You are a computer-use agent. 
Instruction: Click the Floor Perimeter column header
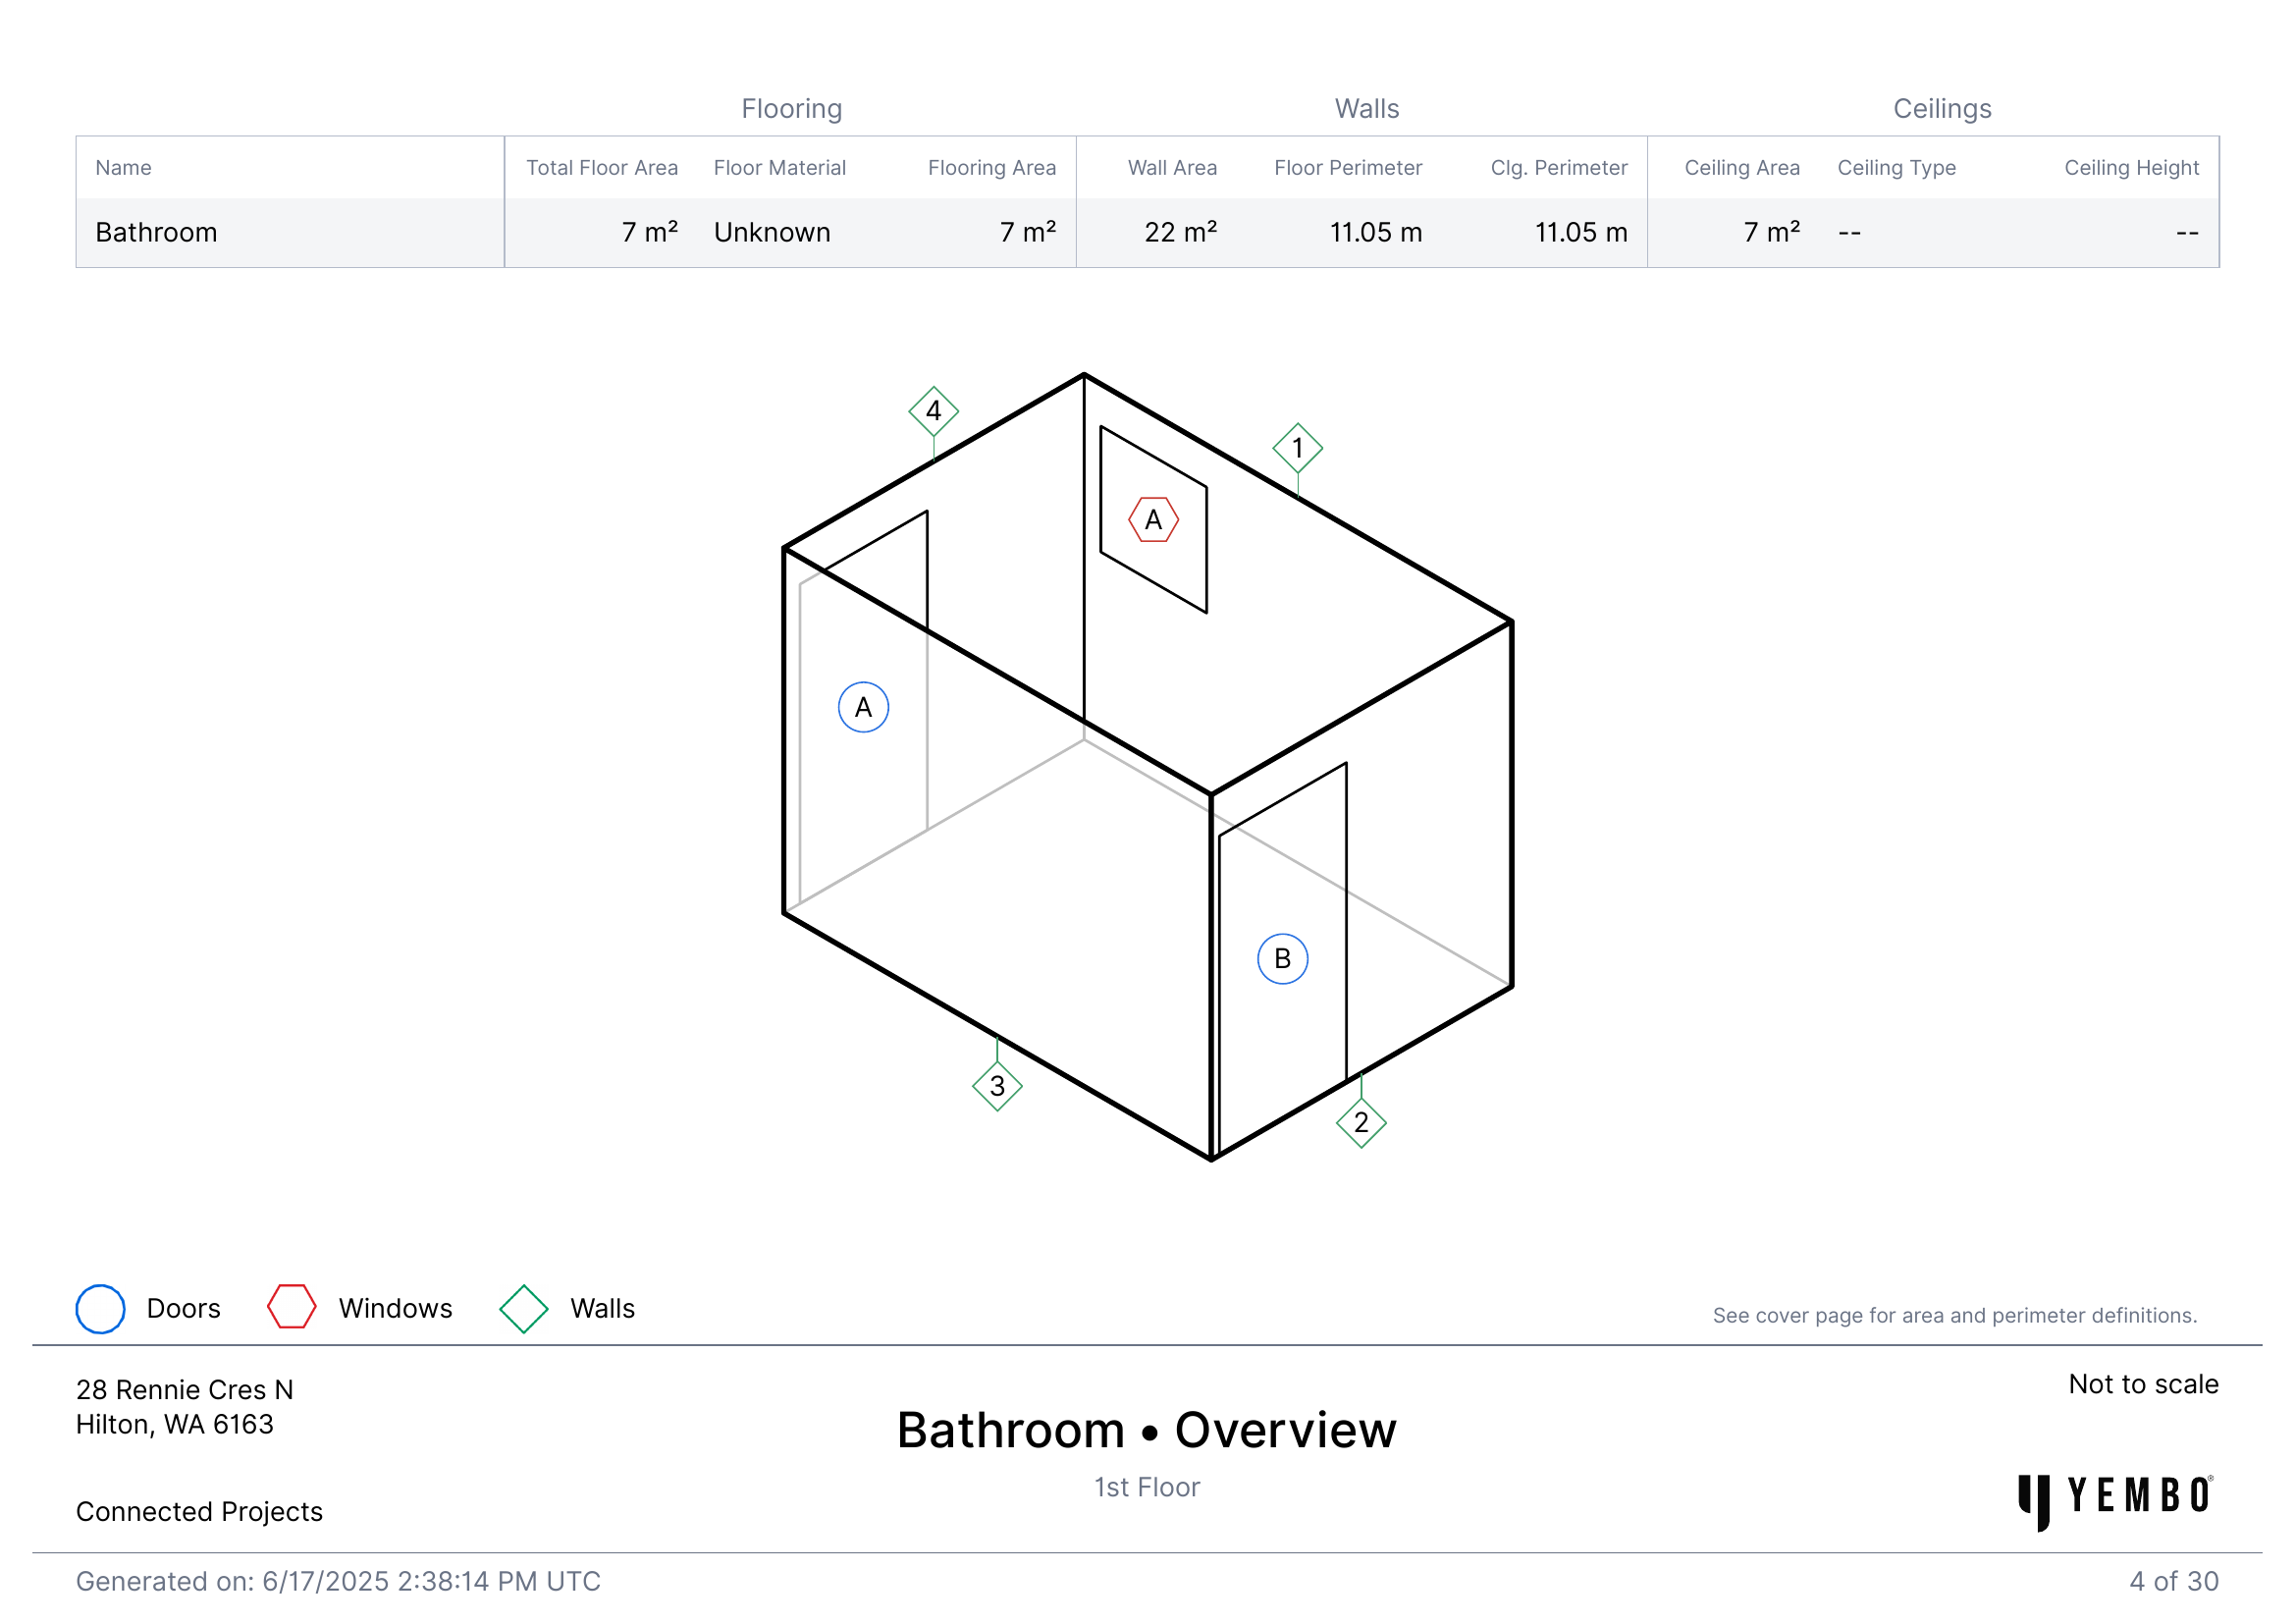pyautogui.click(x=1347, y=168)
